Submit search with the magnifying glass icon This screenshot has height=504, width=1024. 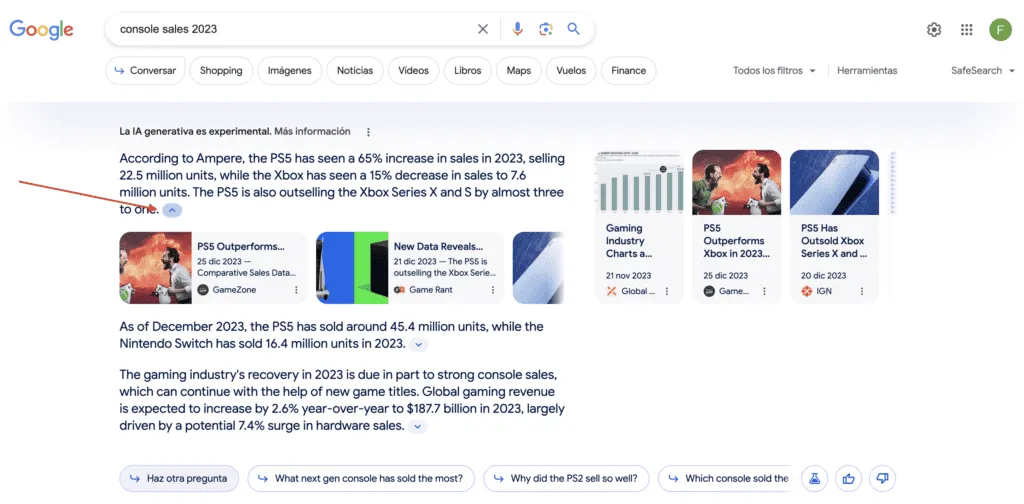point(573,29)
